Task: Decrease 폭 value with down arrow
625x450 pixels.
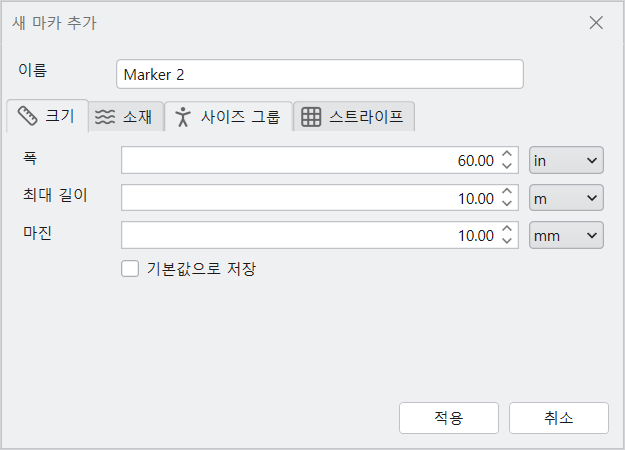Action: pyautogui.click(x=507, y=165)
